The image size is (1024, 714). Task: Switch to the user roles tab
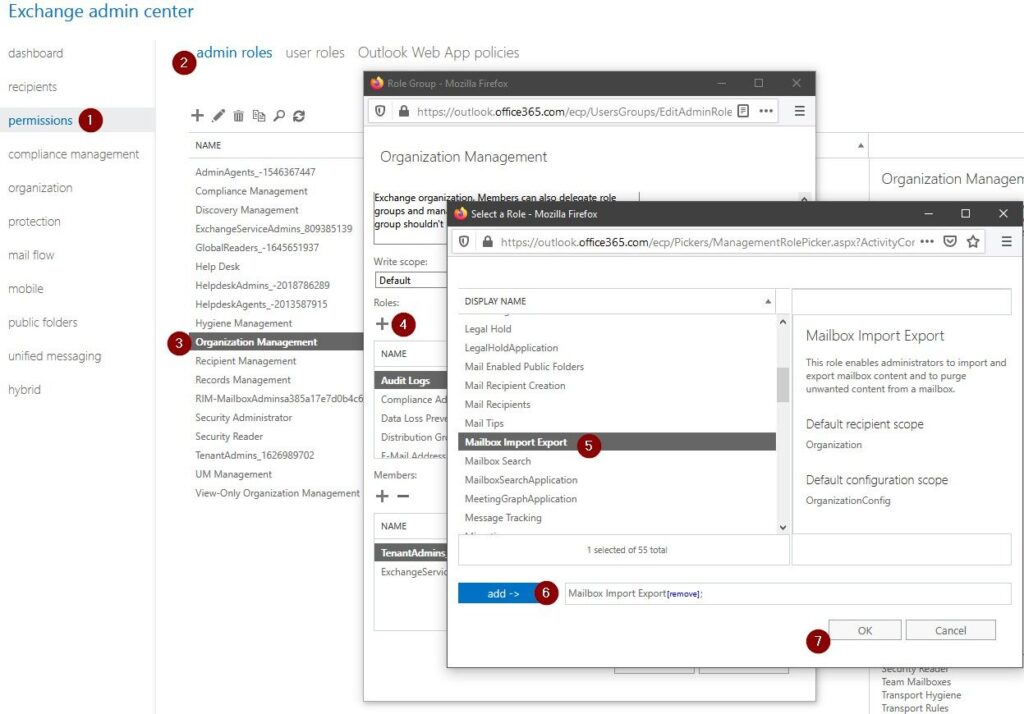coord(315,53)
